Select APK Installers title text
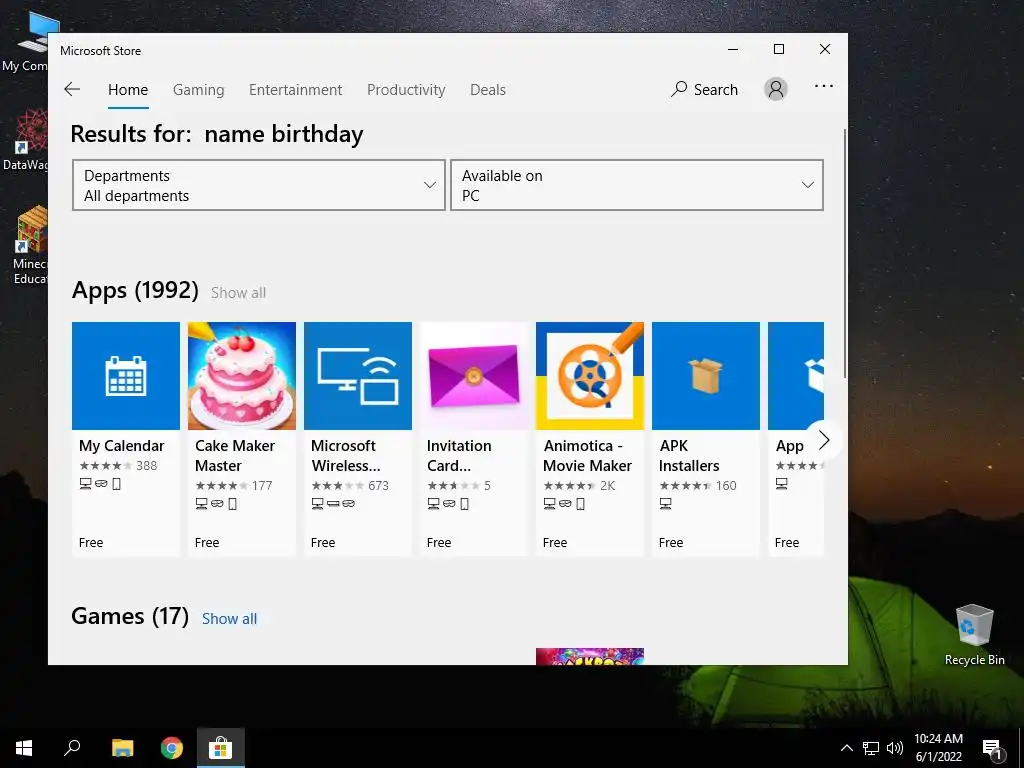 click(689, 455)
